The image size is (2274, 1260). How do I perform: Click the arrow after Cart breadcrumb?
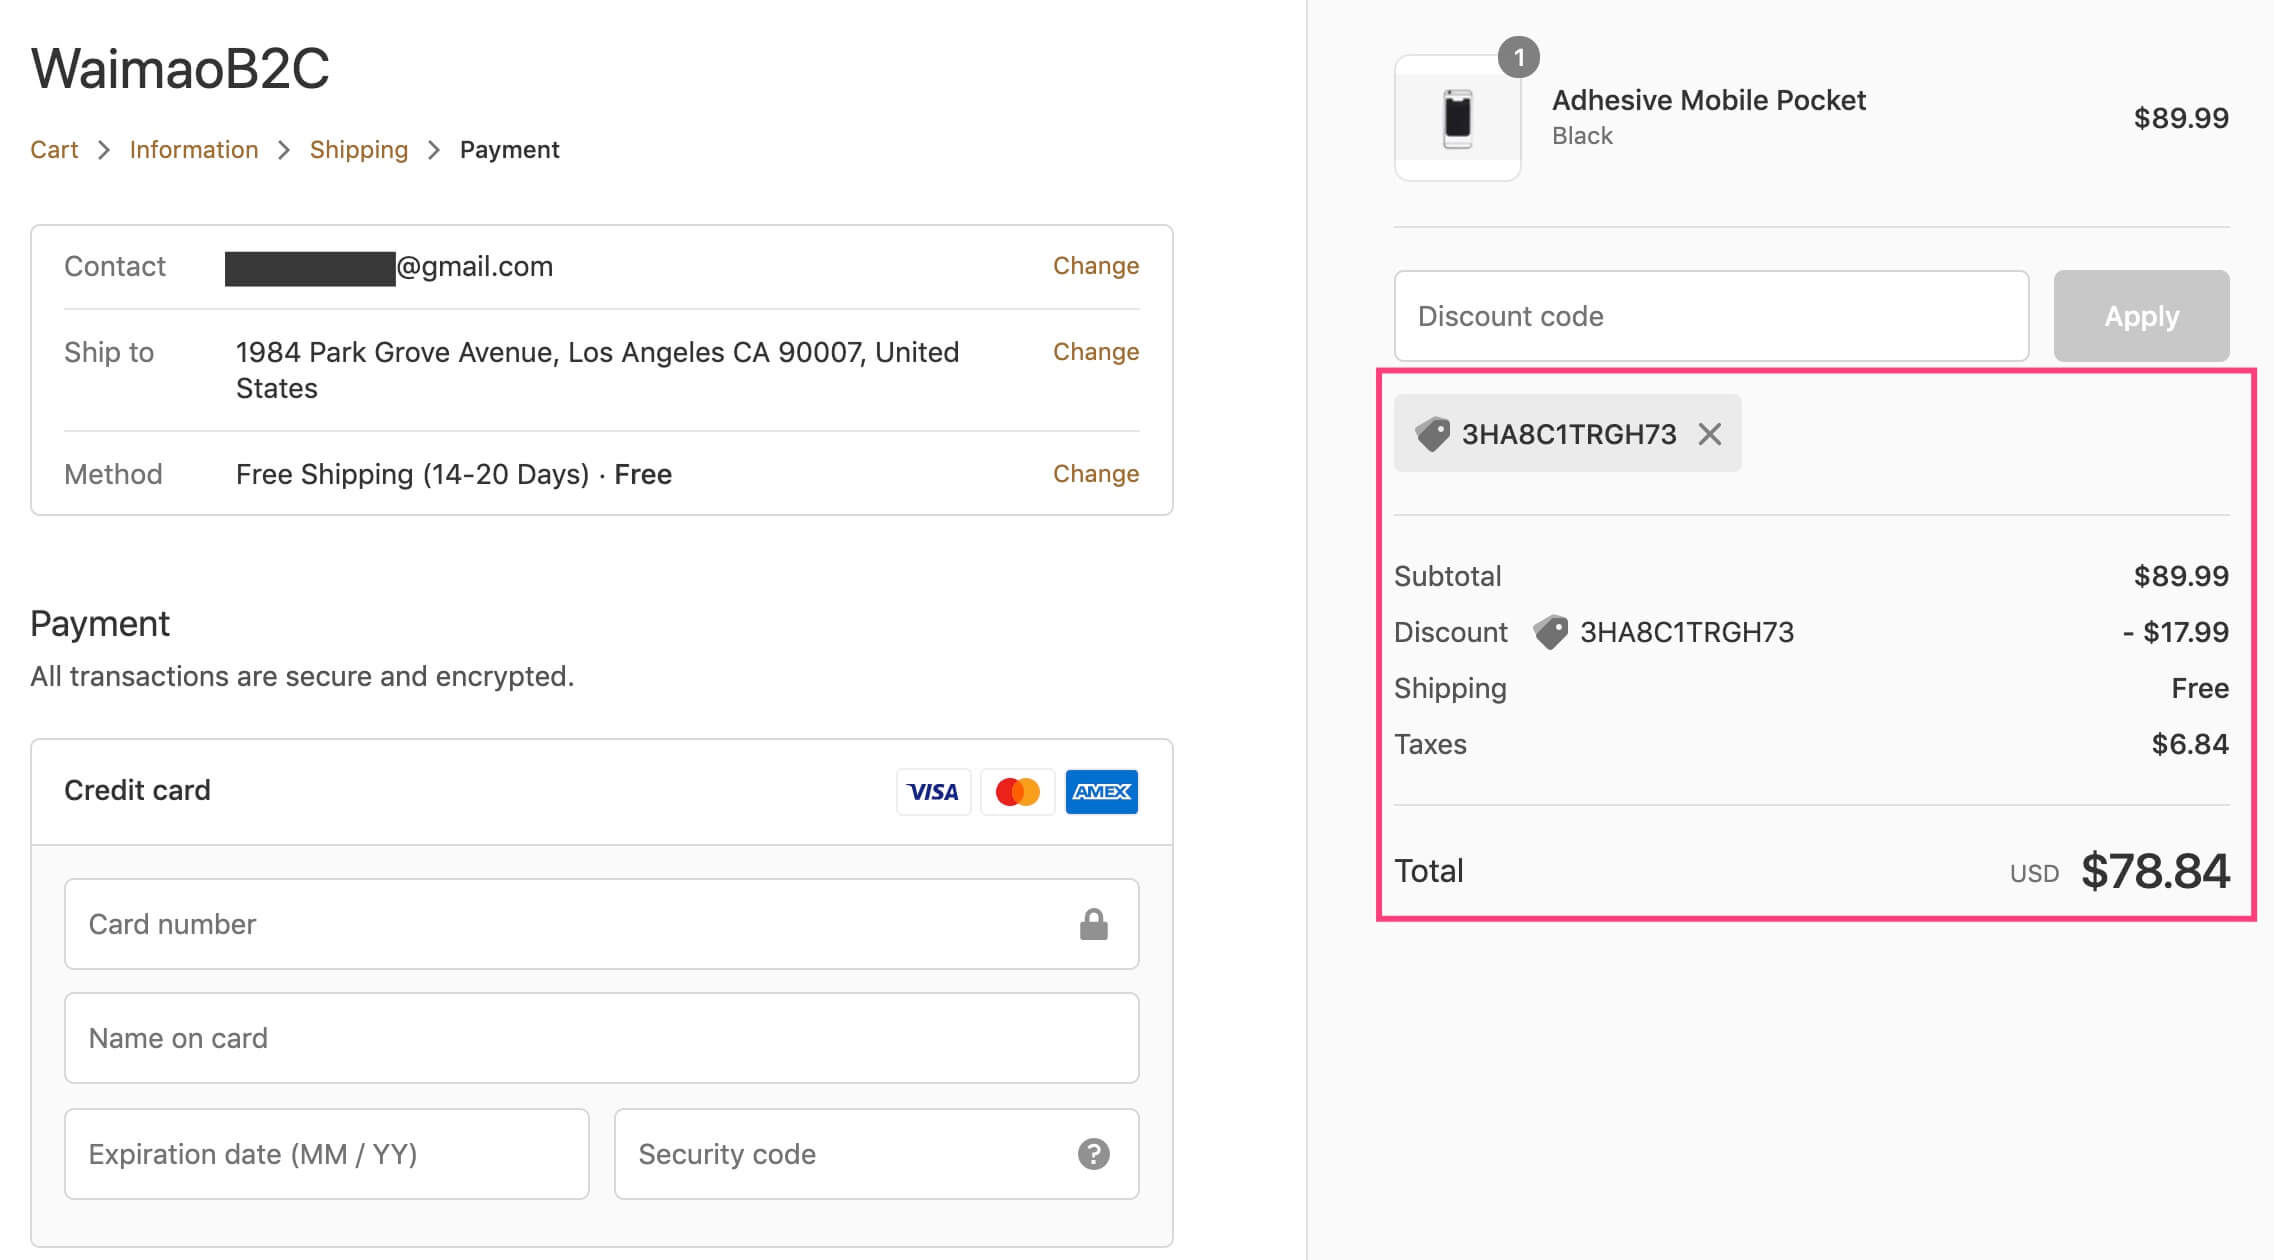[104, 150]
